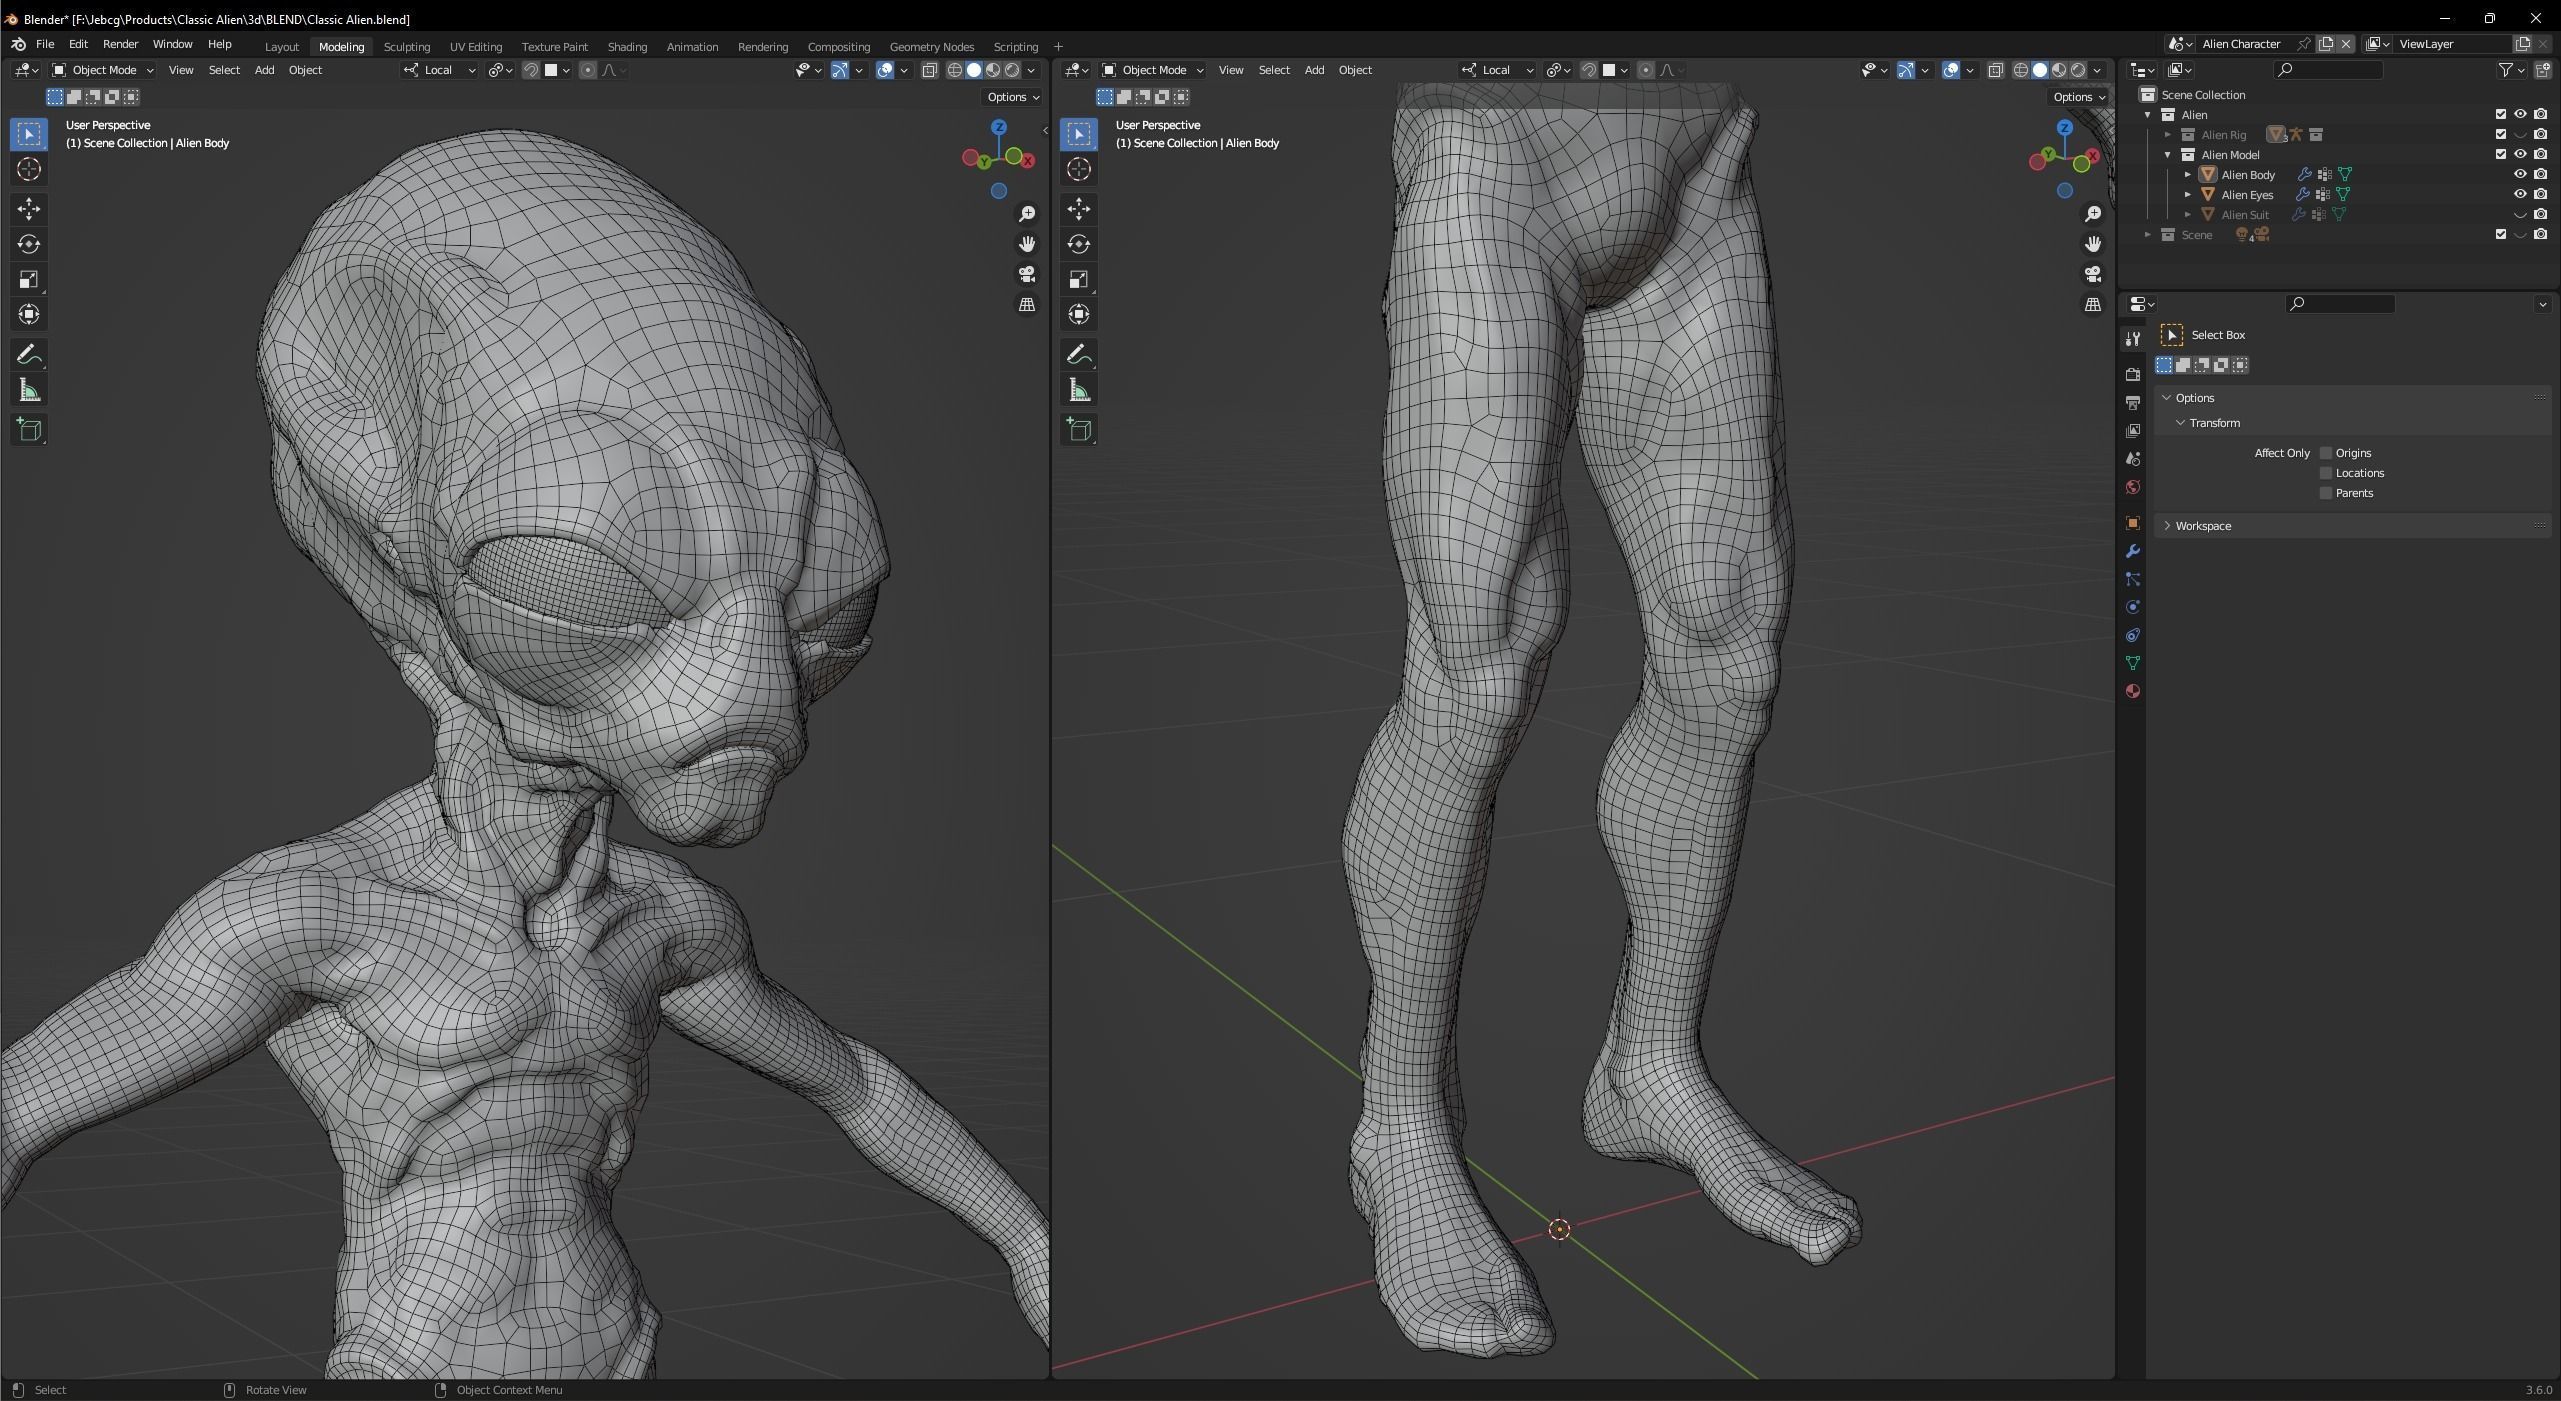The image size is (2561, 1401).
Task: Click the Blender logo menu icon
Action: 18,45
